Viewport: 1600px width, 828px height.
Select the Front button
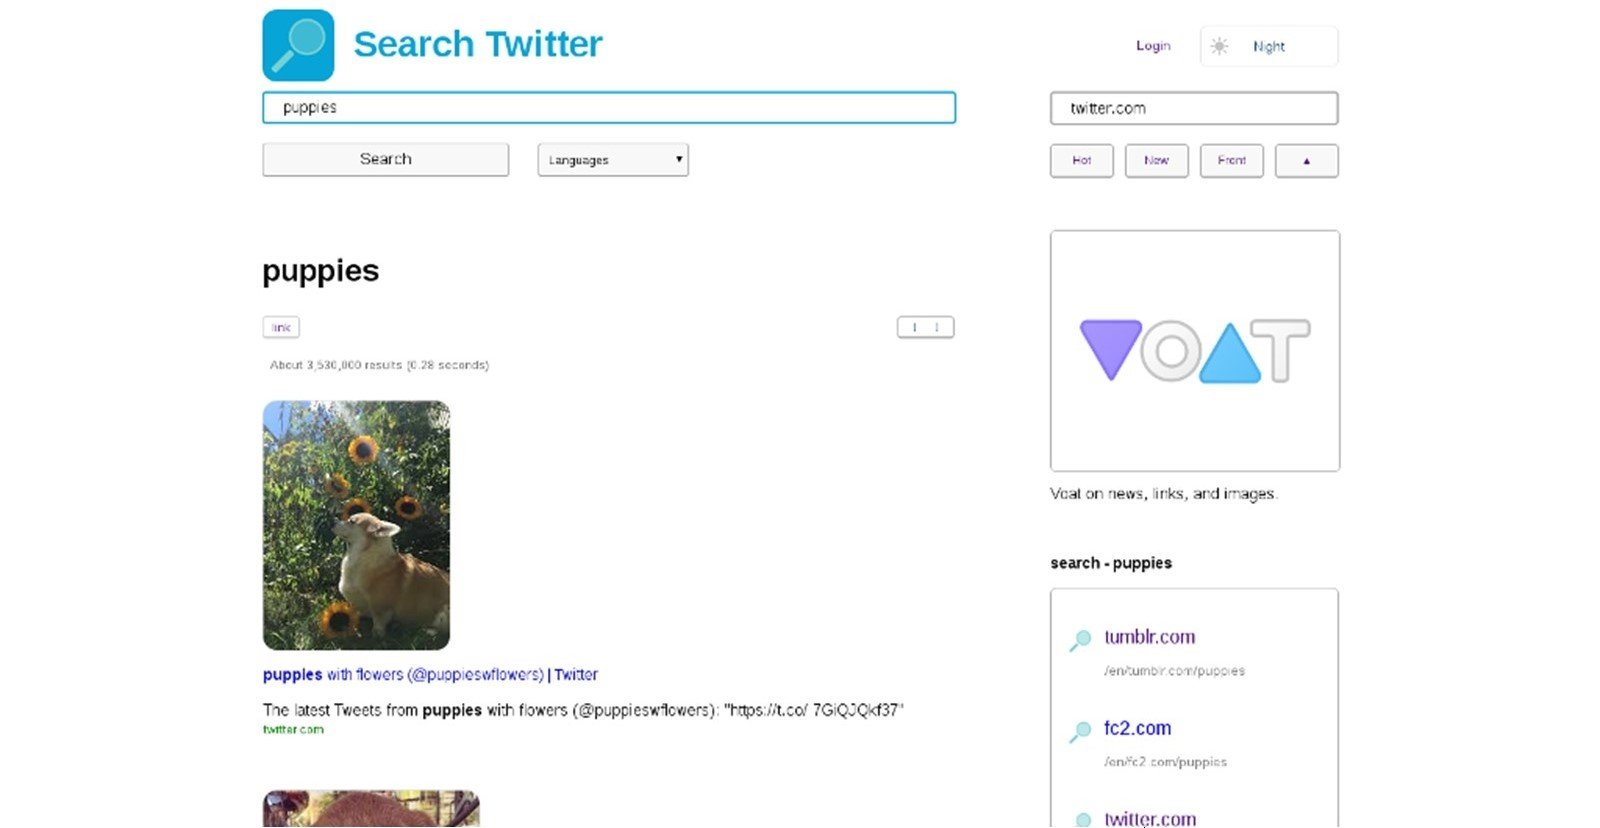1231,161
